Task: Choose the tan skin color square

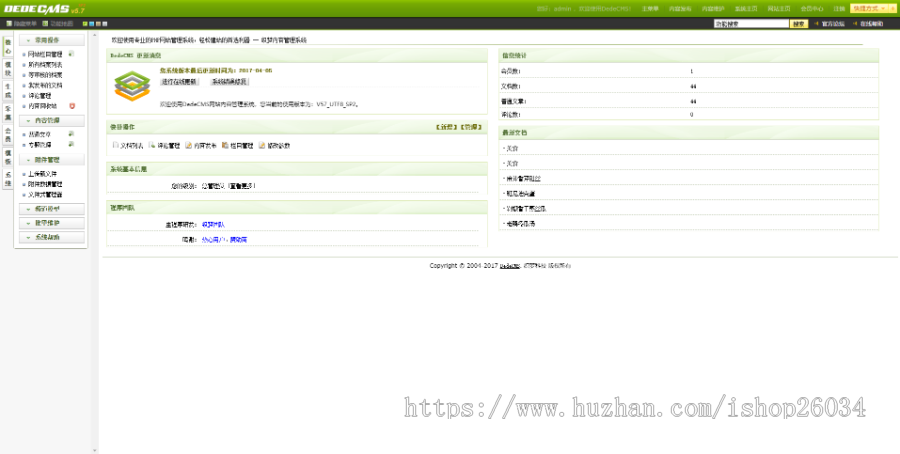Action: (98, 24)
